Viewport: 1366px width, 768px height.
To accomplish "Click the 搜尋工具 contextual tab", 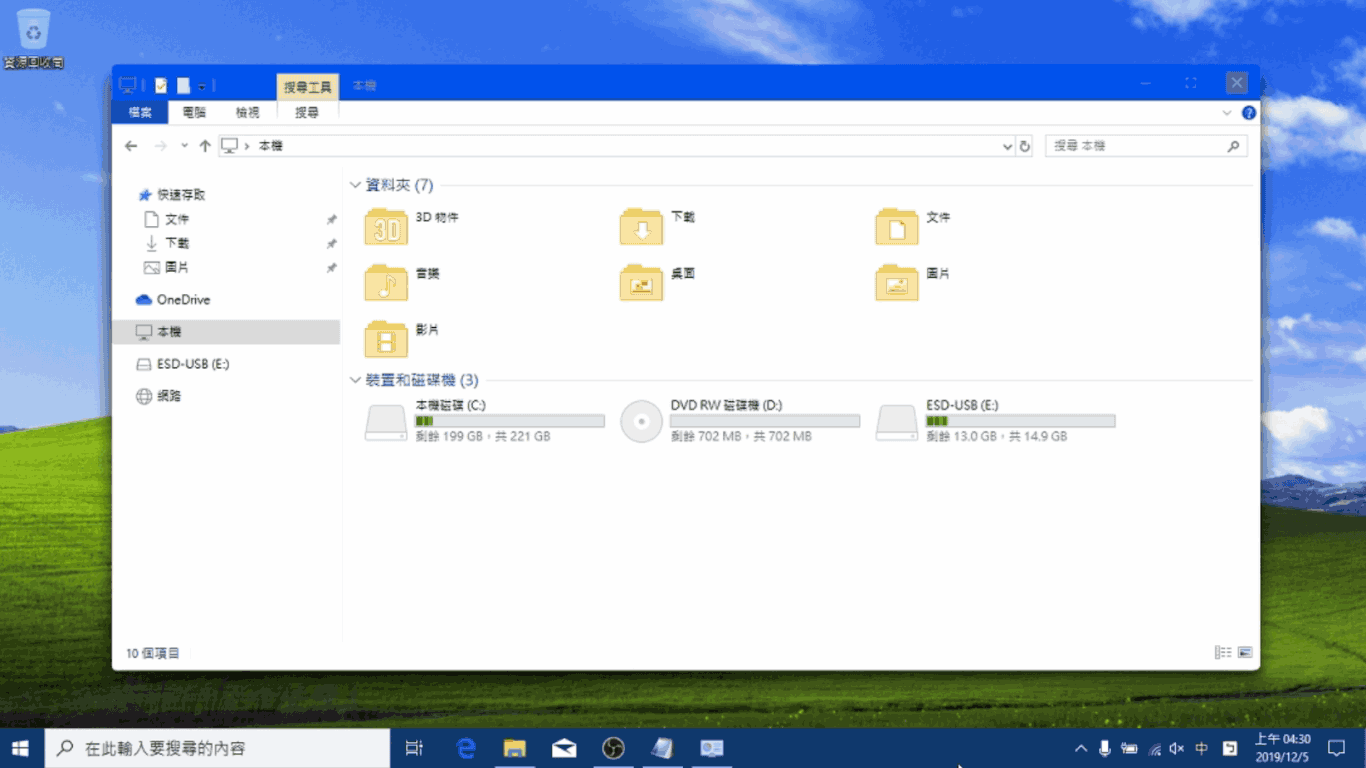I will point(308,87).
